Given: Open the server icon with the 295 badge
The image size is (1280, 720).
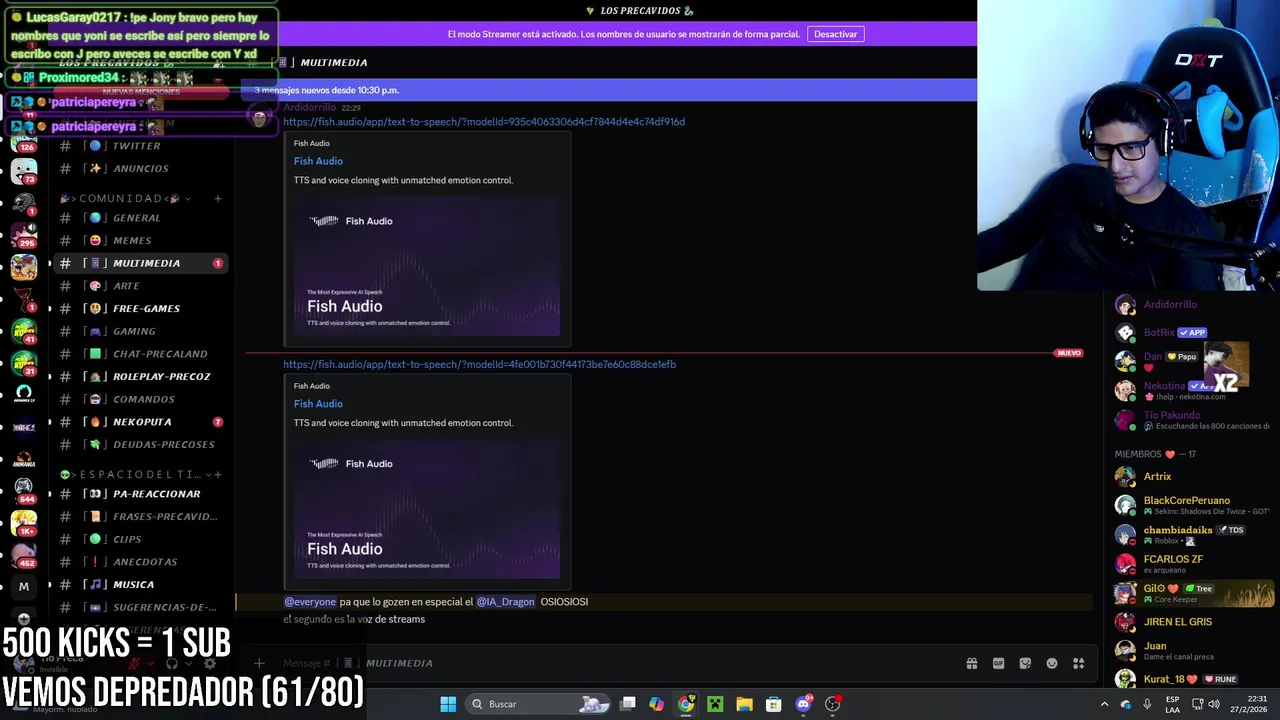Looking at the screenshot, I should (x=24, y=236).
